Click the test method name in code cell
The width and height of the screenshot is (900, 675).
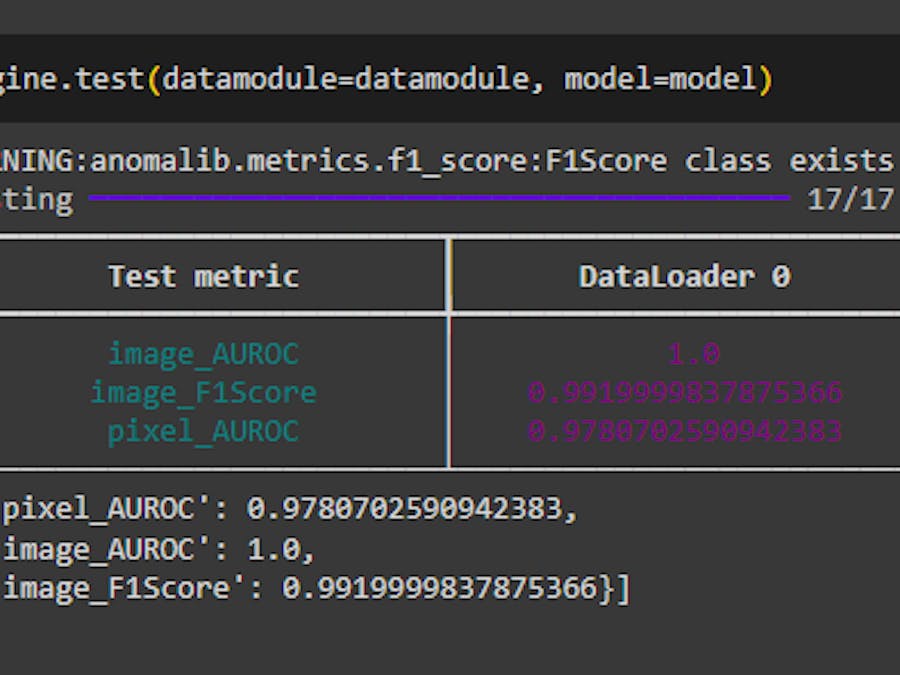point(111,78)
